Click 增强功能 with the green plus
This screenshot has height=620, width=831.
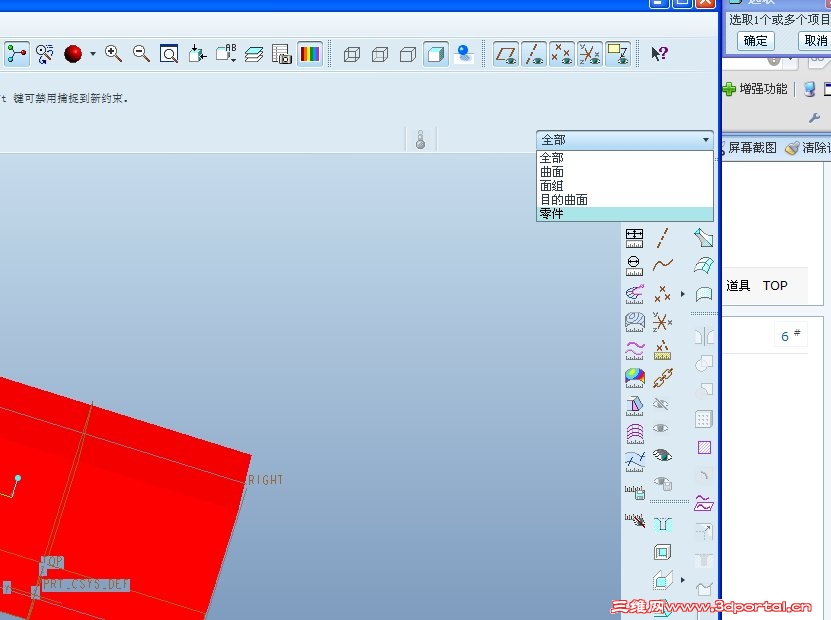tap(755, 89)
